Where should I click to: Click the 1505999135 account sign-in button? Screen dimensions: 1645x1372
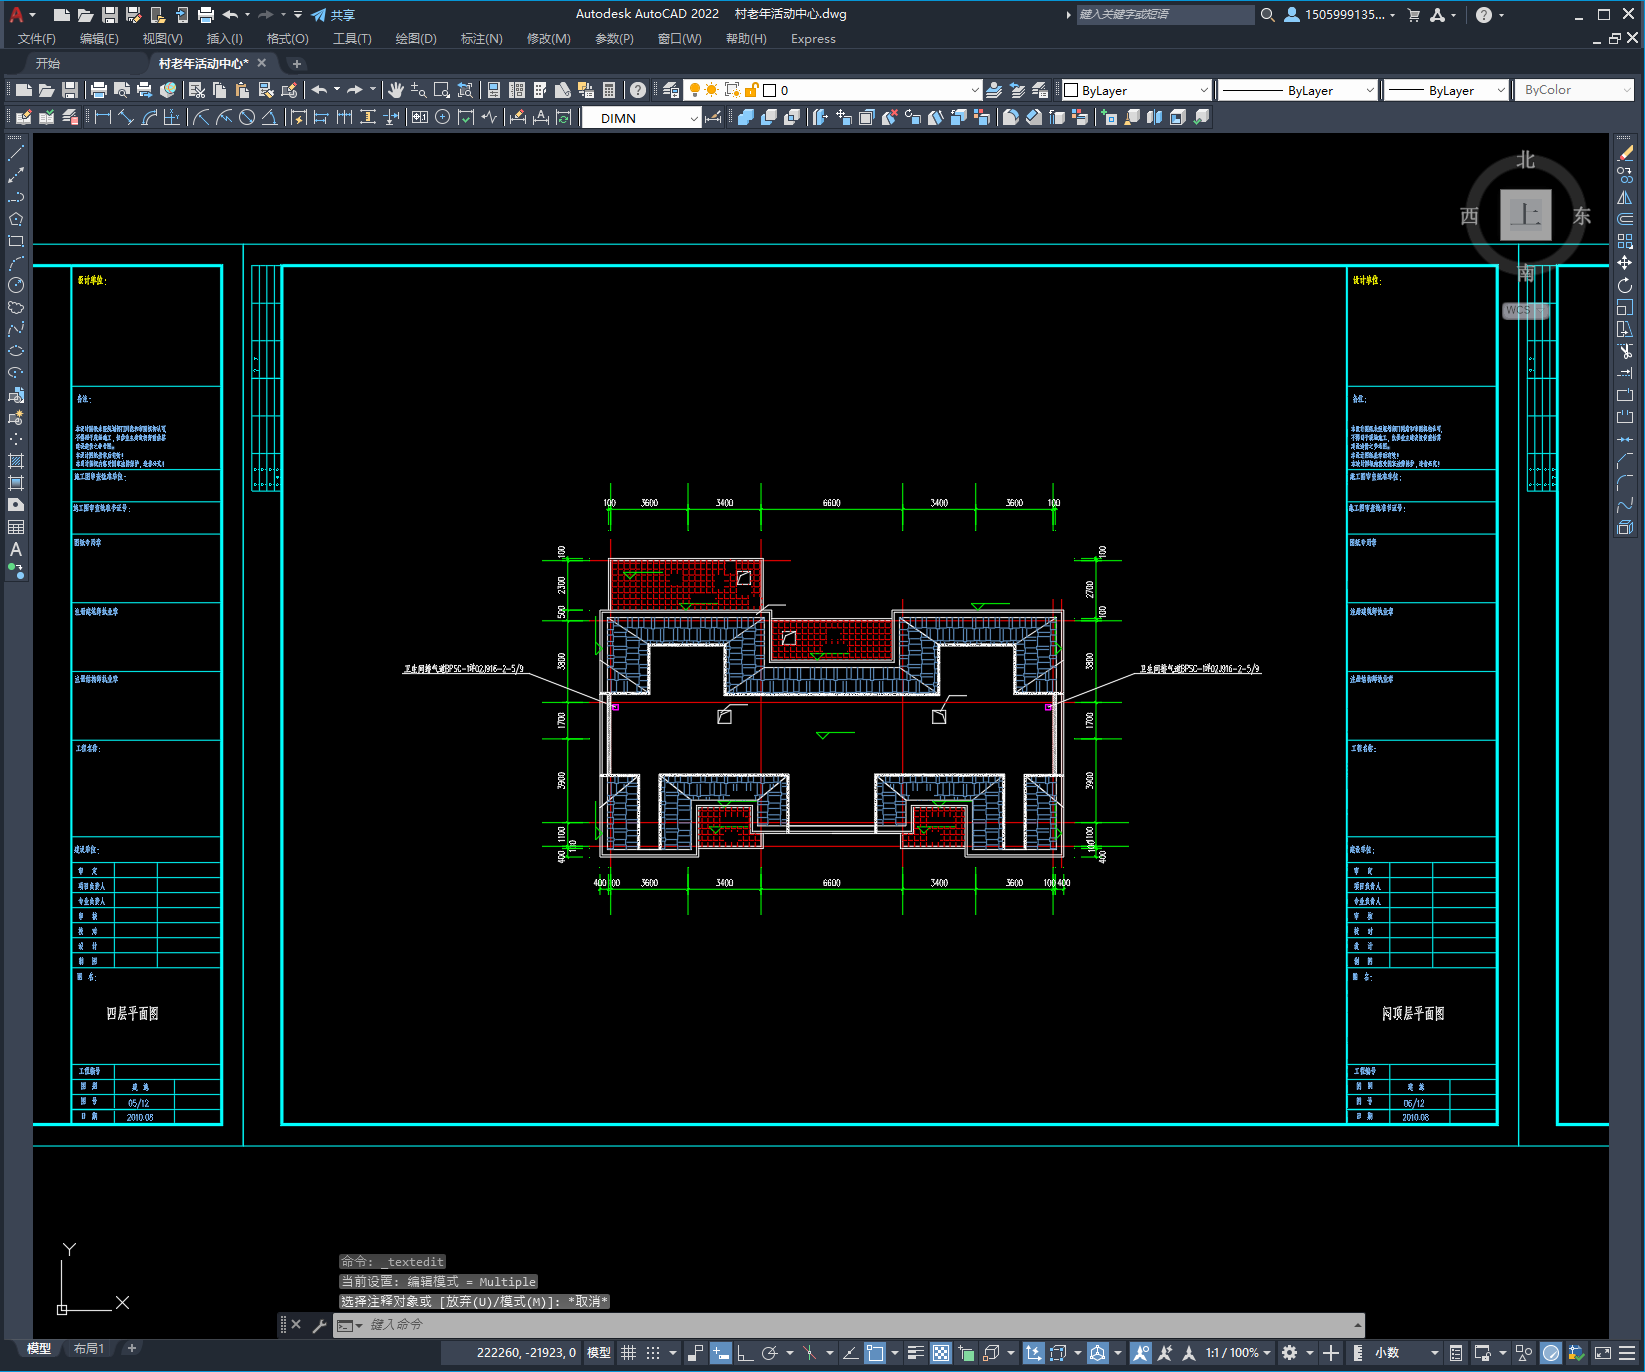pyautogui.click(x=1340, y=15)
